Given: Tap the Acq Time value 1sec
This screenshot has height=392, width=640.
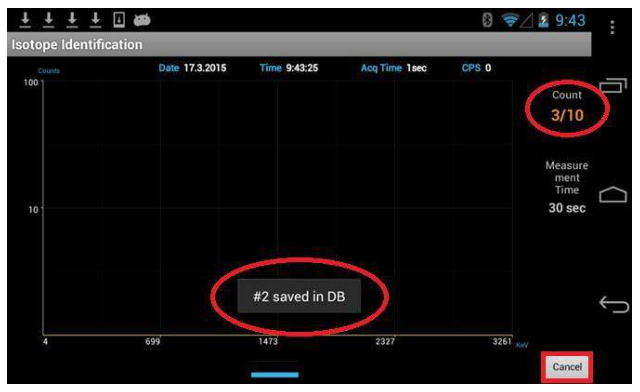Looking at the screenshot, I should pos(416,68).
